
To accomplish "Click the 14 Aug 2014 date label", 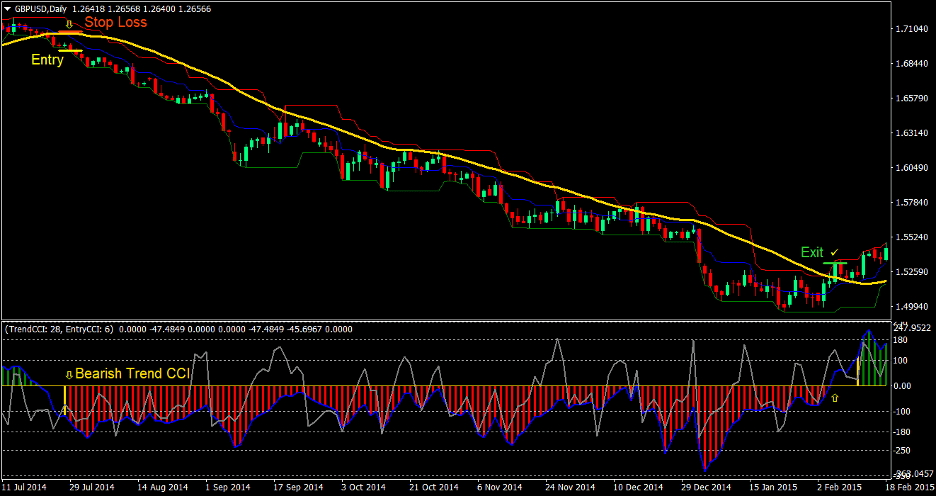I will (x=162, y=487).
